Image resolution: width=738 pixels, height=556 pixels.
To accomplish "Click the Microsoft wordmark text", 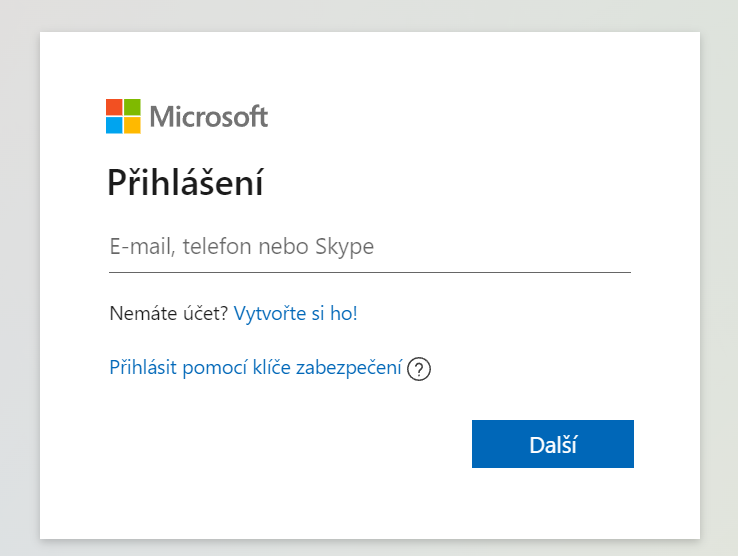I will pos(209,117).
